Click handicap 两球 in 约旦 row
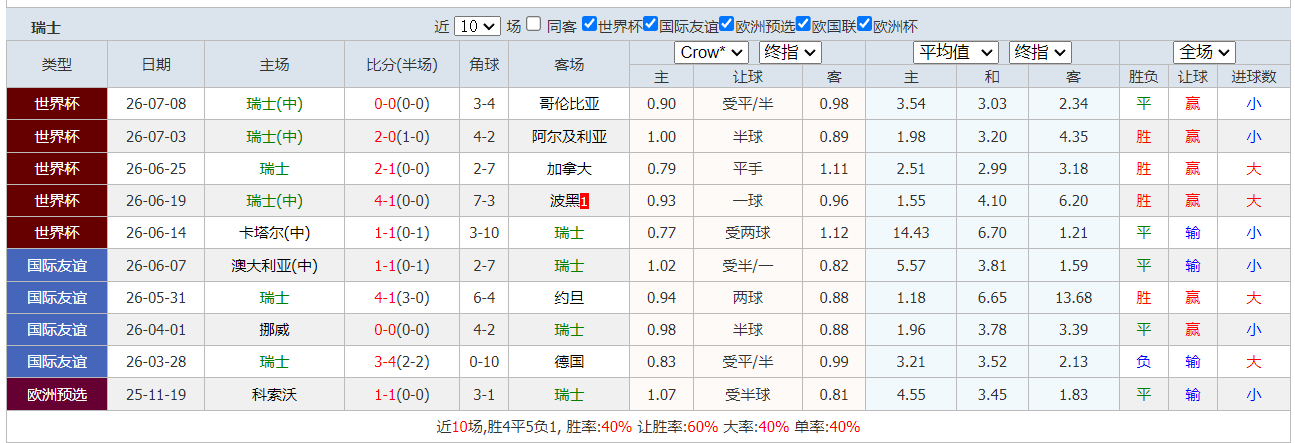This screenshot has width=1295, height=443. pos(747,298)
